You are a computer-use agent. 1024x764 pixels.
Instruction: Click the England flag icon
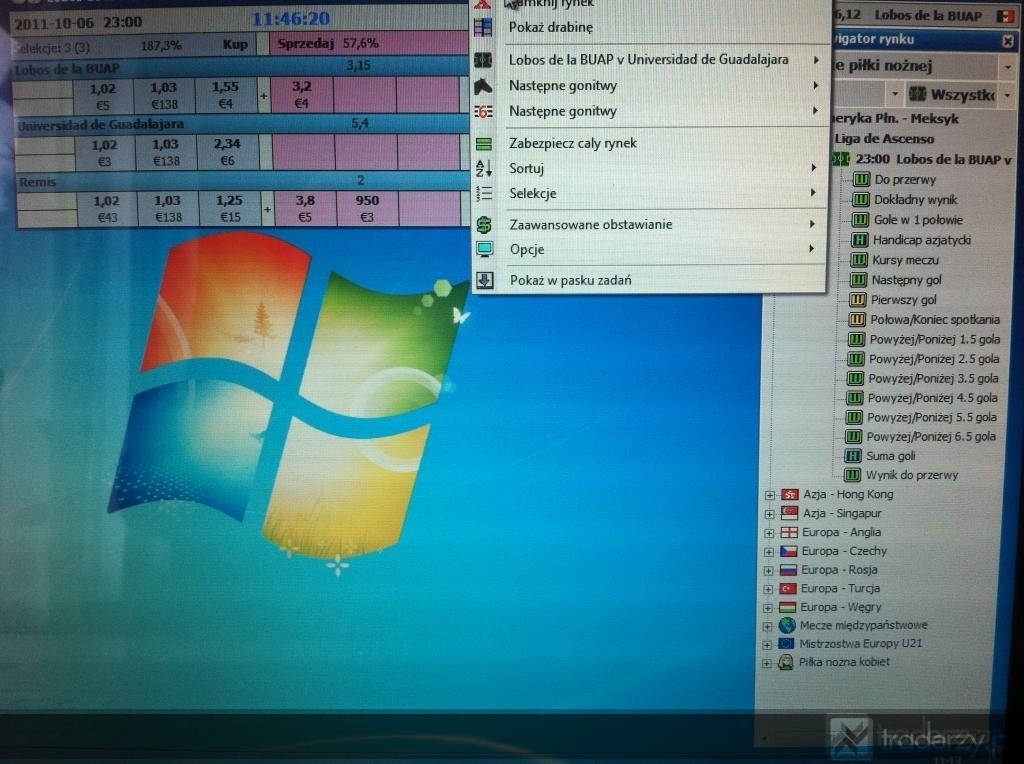[790, 532]
